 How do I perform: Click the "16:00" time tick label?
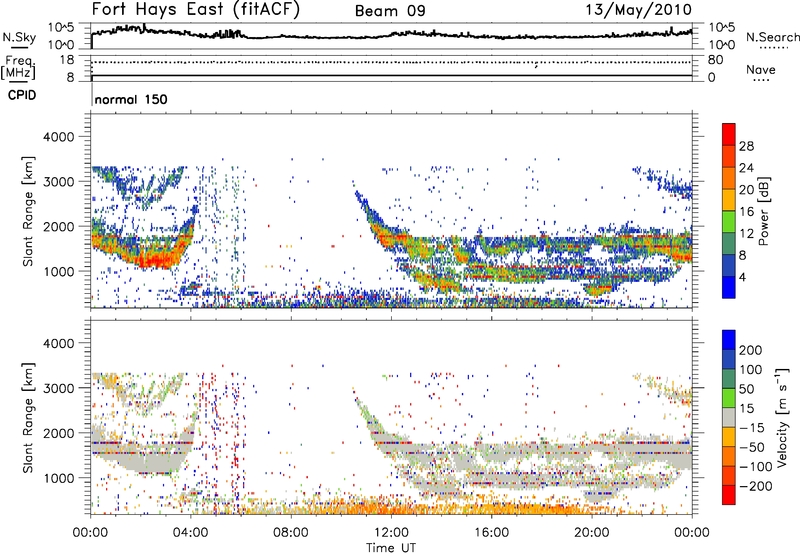point(491,533)
